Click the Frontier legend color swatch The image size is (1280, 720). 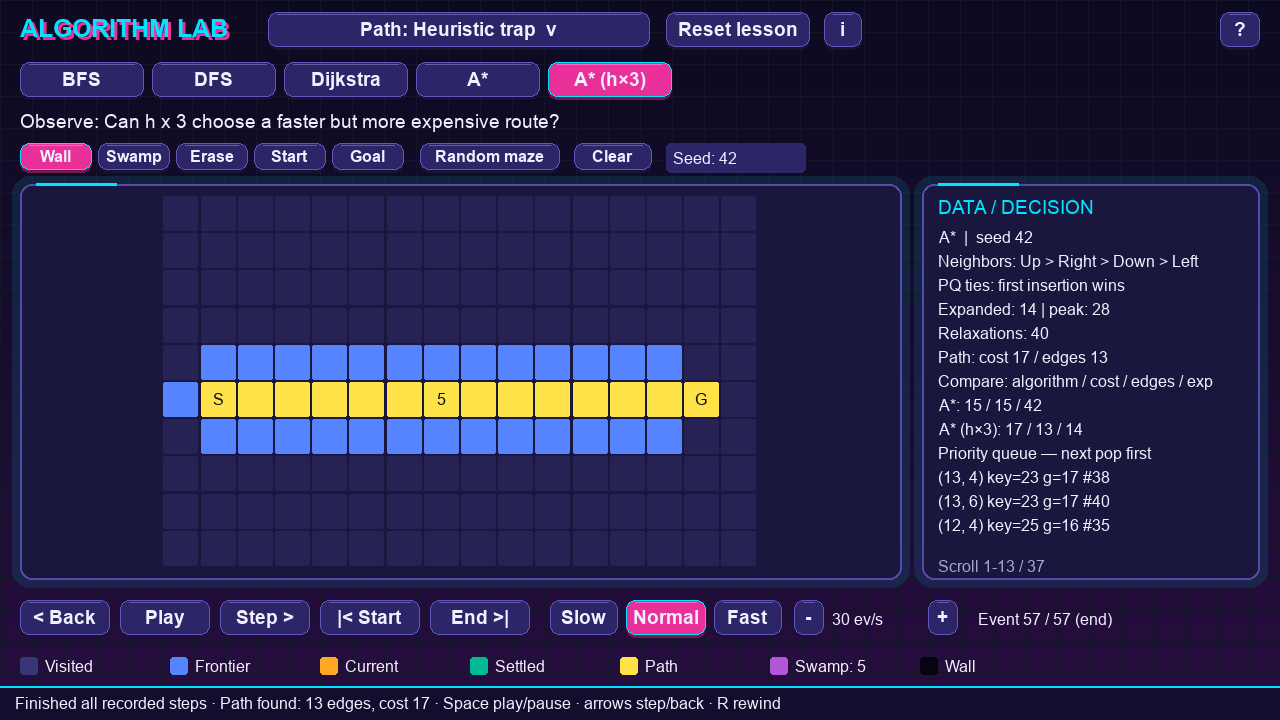pos(179,666)
